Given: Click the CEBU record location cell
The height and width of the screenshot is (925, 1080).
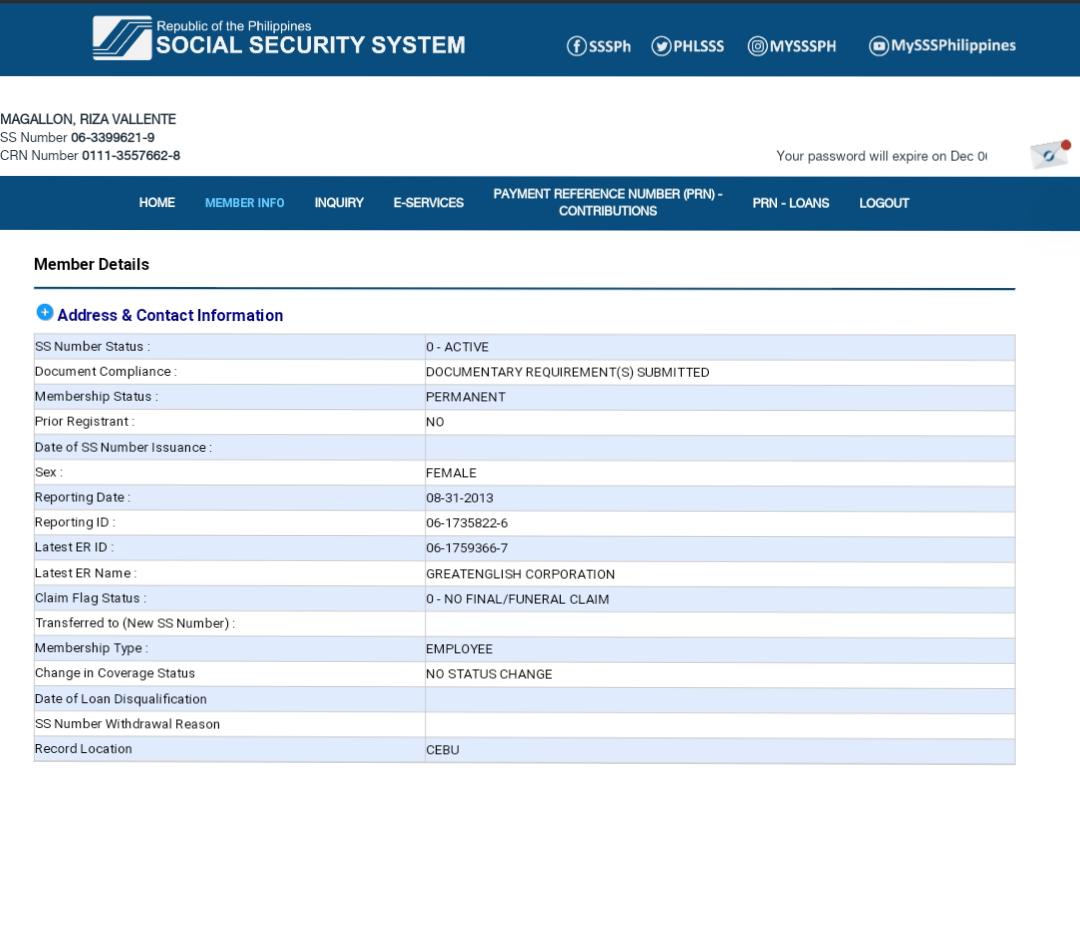Looking at the screenshot, I should tap(443, 750).
